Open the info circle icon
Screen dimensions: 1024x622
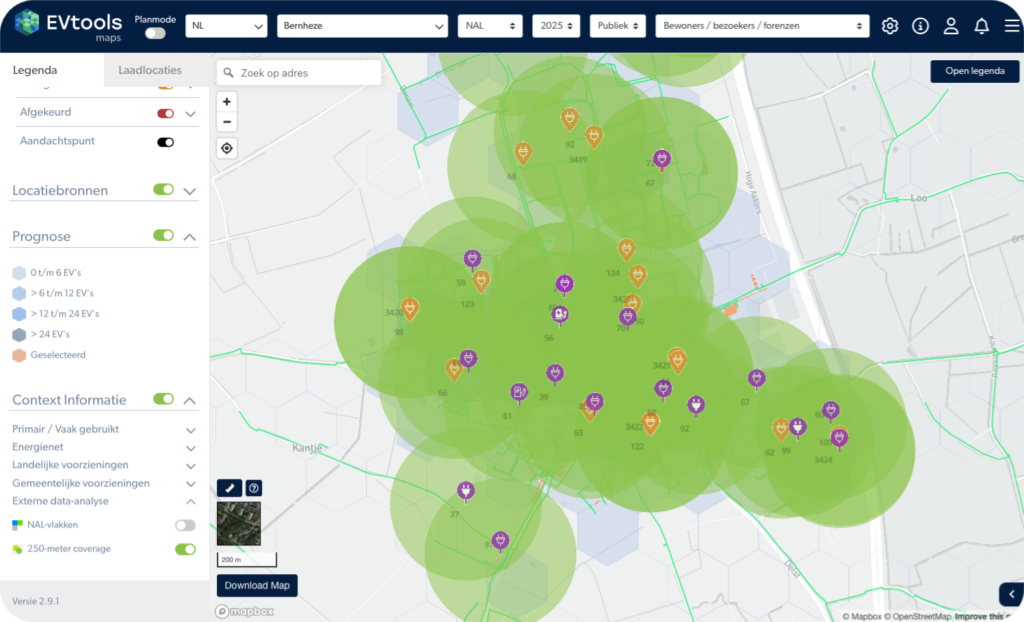(x=920, y=26)
